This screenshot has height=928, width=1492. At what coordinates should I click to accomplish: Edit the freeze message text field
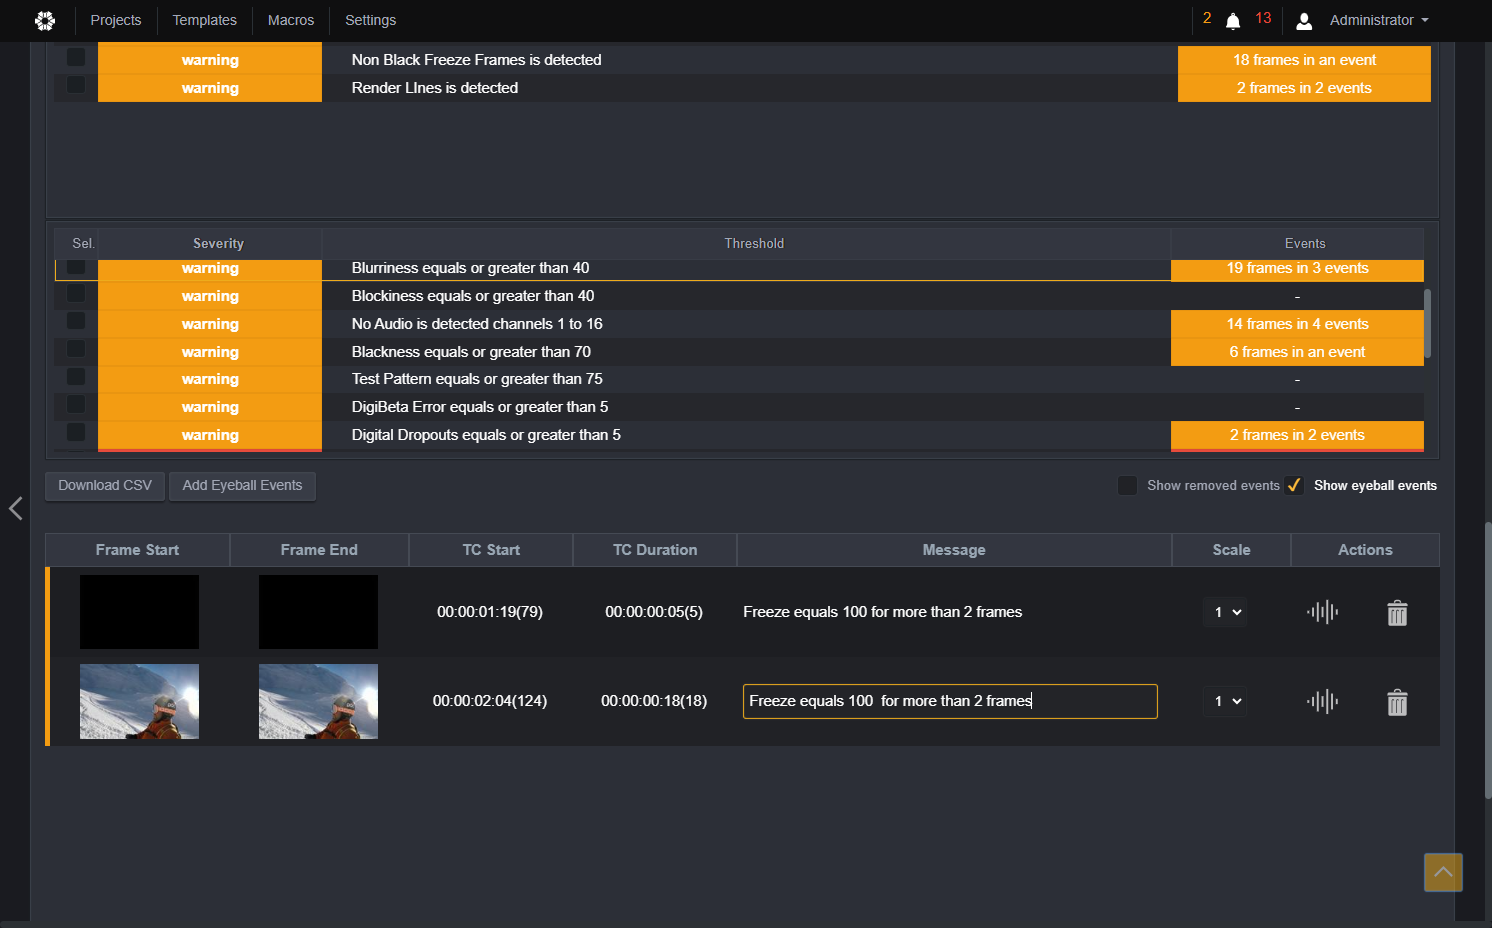(950, 701)
